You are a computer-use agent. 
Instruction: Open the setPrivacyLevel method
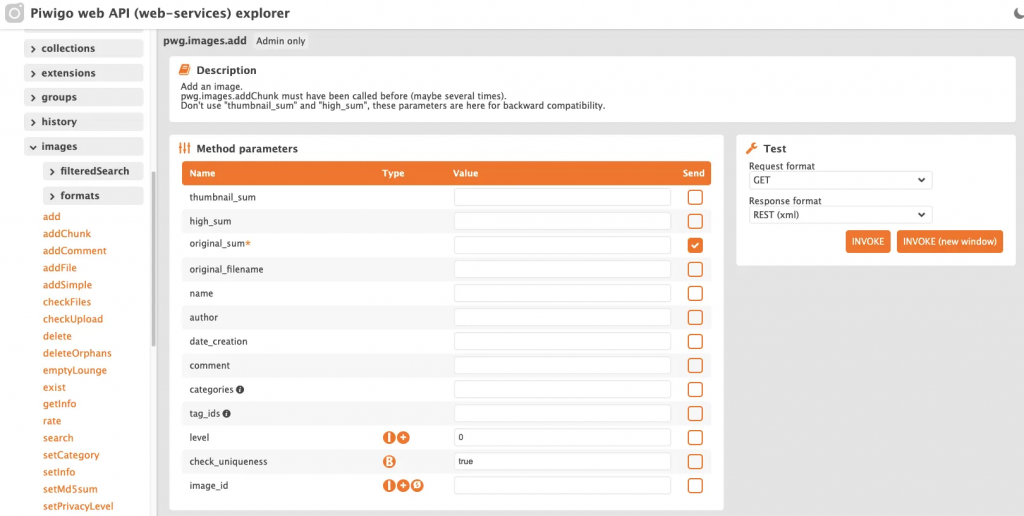click(x=78, y=506)
